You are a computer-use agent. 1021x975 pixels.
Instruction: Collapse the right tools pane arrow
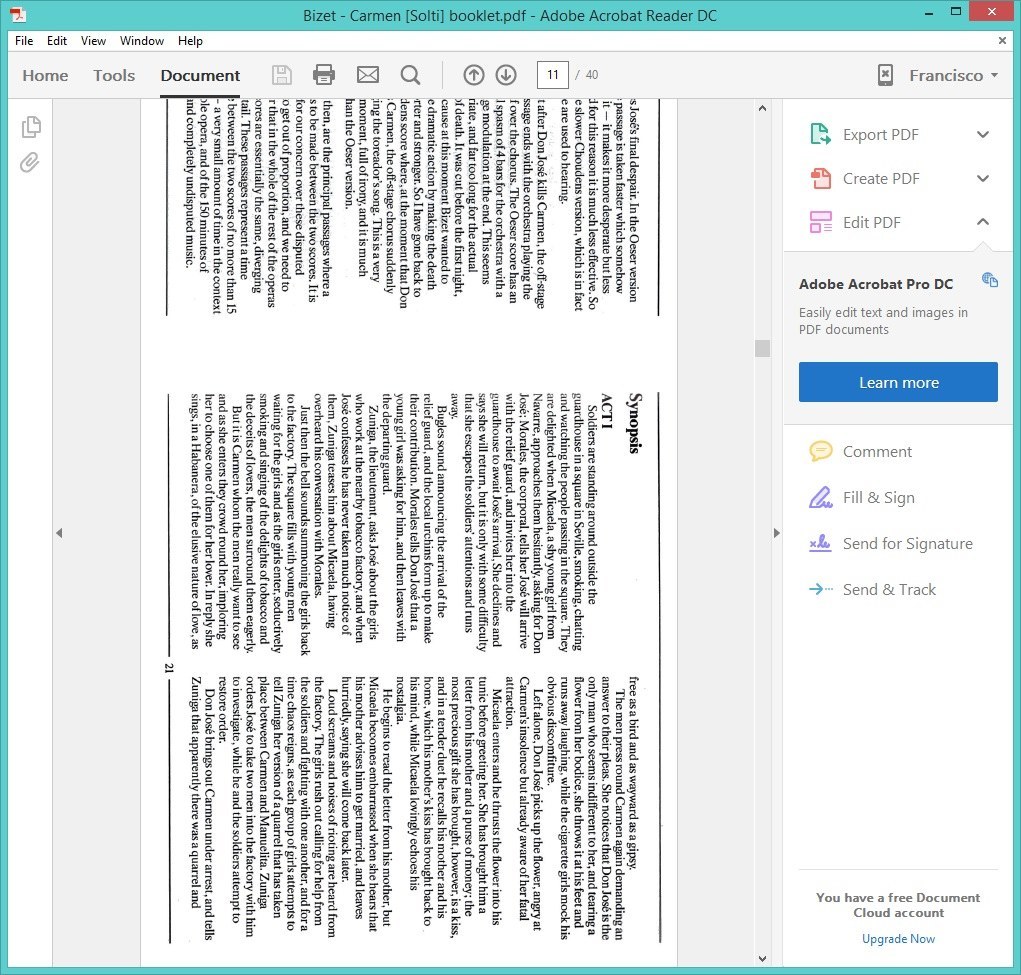[776, 533]
